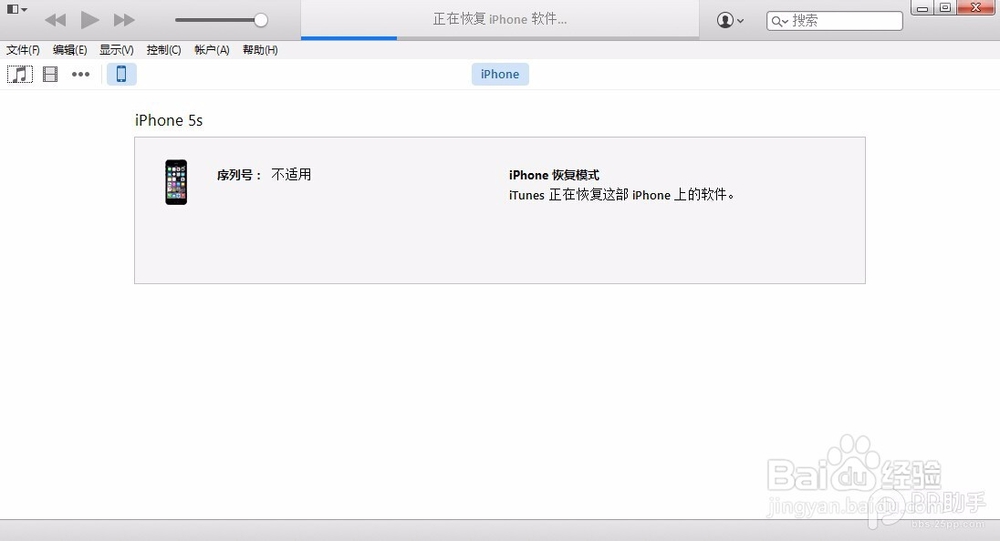This screenshot has height=541, width=1000.
Task: Minimize the iTunes window
Action: click(x=922, y=8)
